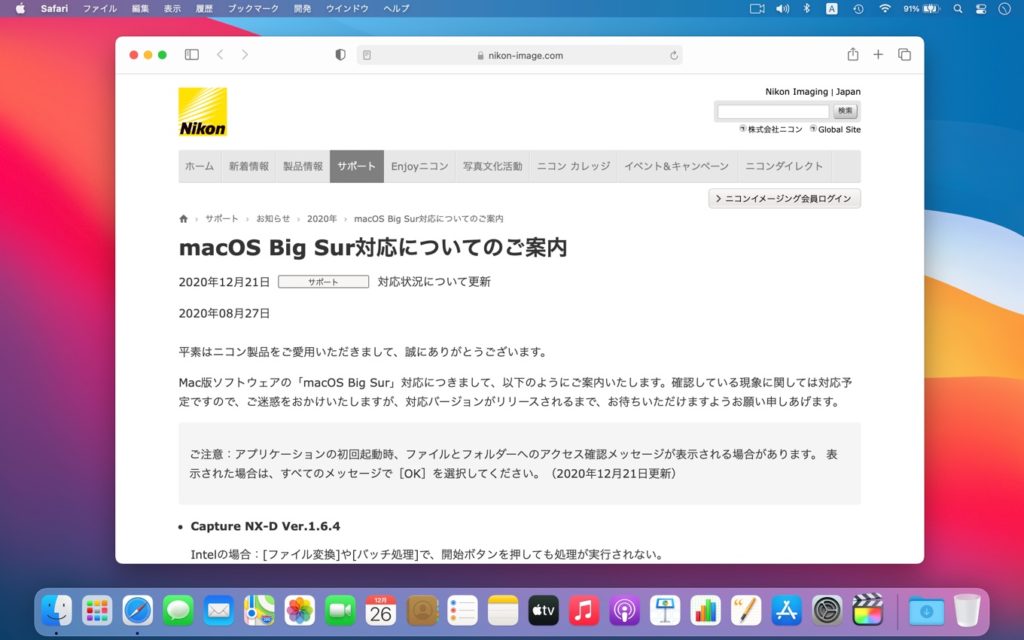Viewport: 1024px width, 640px height.
Task: Toggle the Safari sidebar
Action: (190, 55)
